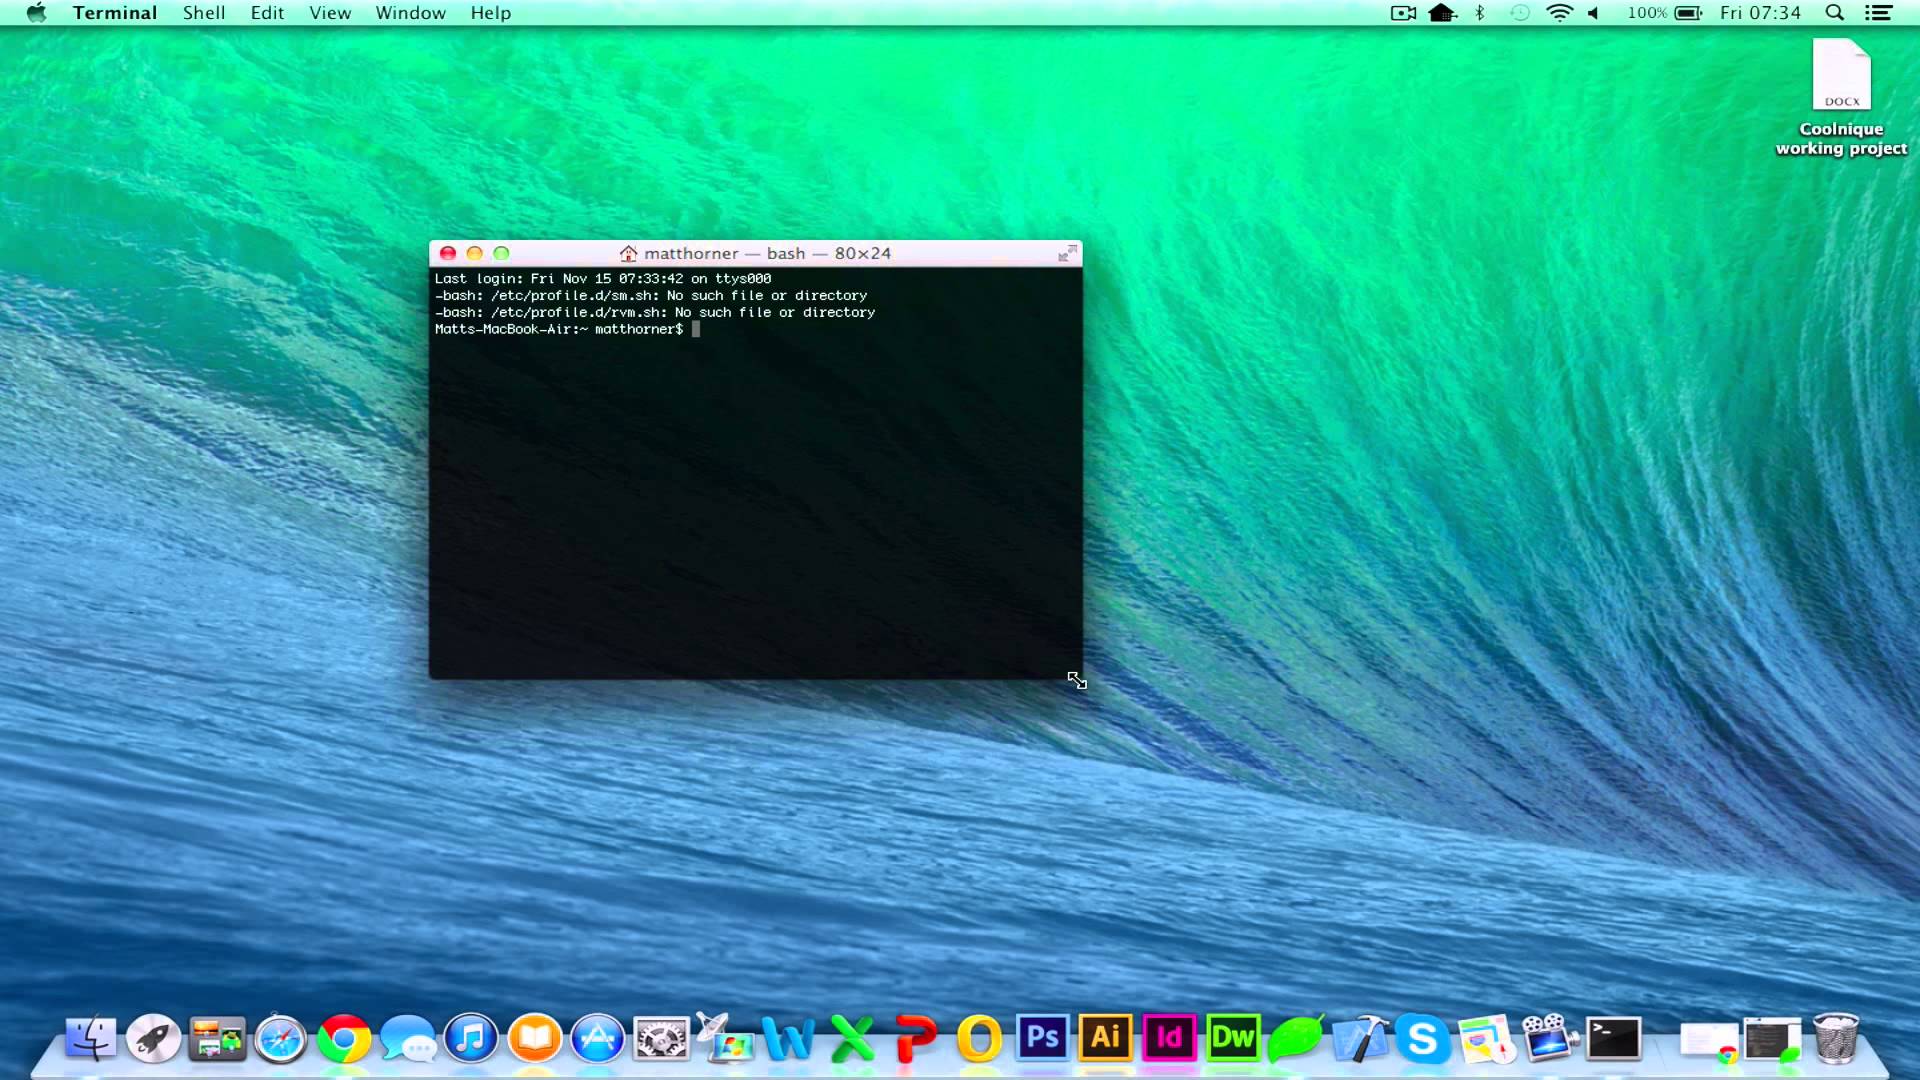Click the Terminal input field

pos(698,328)
